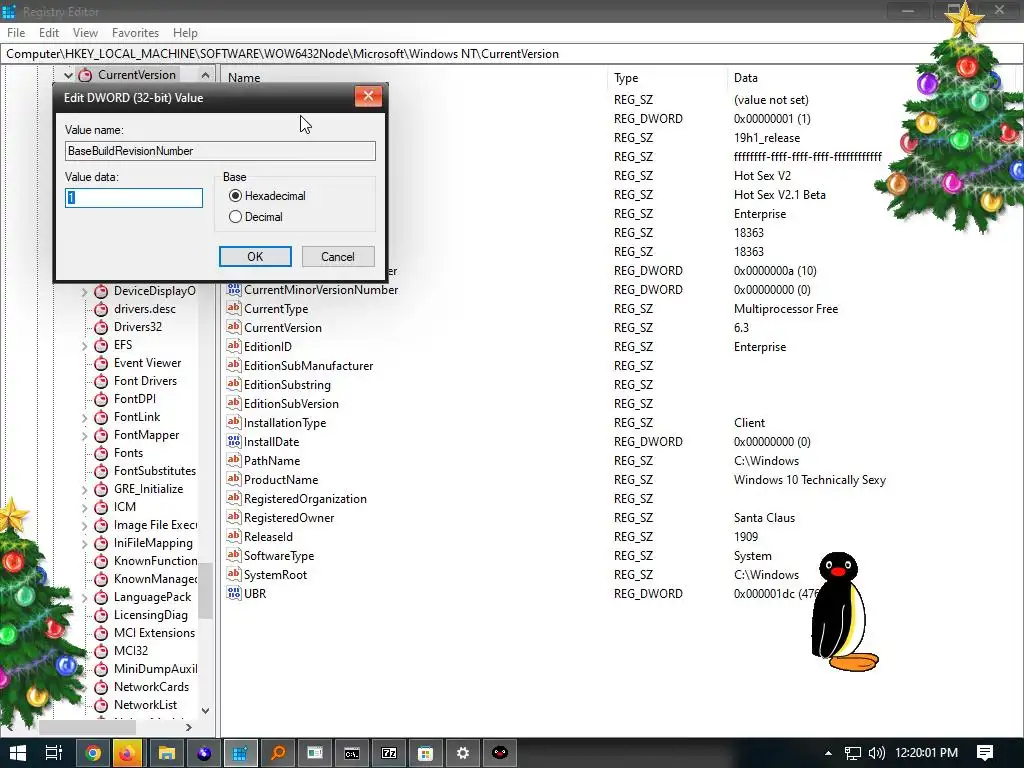
Task: Click the CurrentType string value icon
Action: click(234, 308)
